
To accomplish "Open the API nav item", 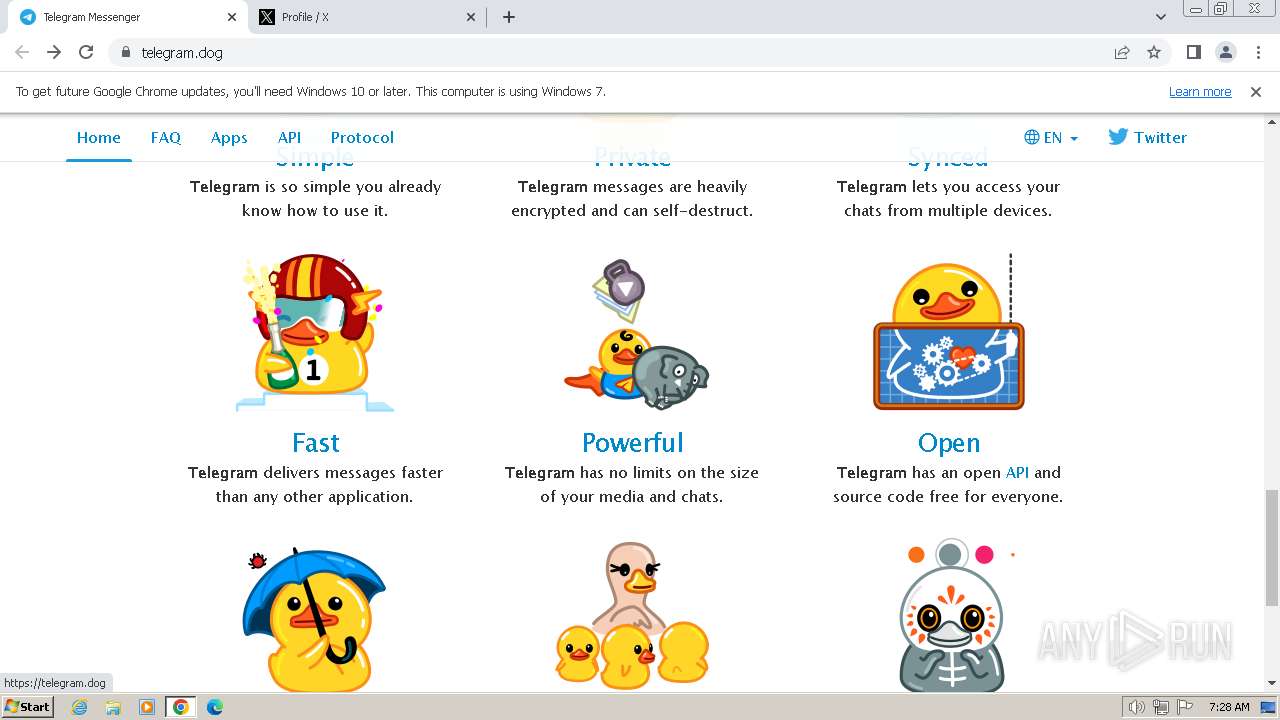I will click(289, 137).
